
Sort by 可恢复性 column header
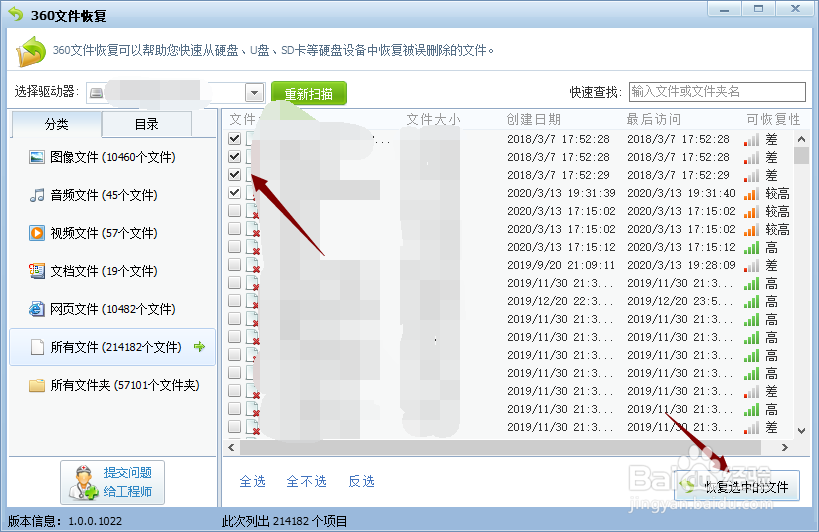click(773, 120)
